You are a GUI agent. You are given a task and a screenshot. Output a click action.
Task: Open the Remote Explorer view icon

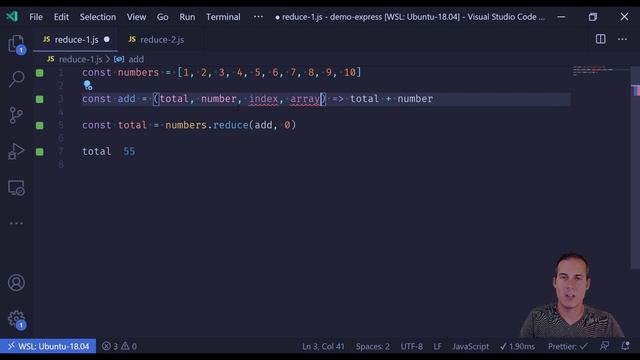16,188
